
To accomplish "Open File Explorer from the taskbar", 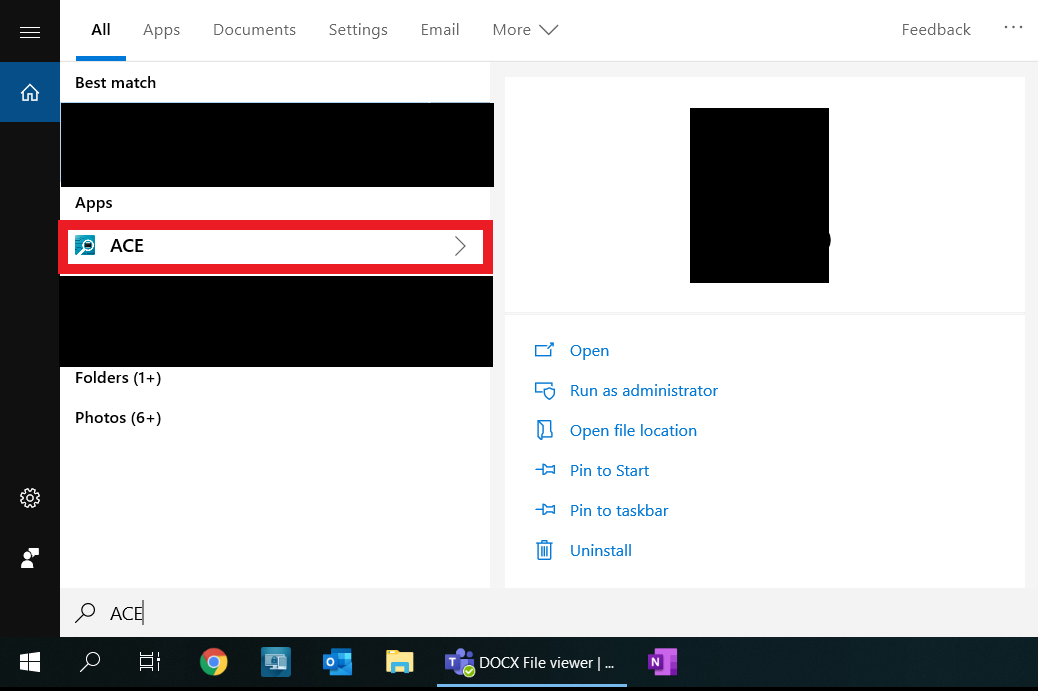I will [x=399, y=662].
